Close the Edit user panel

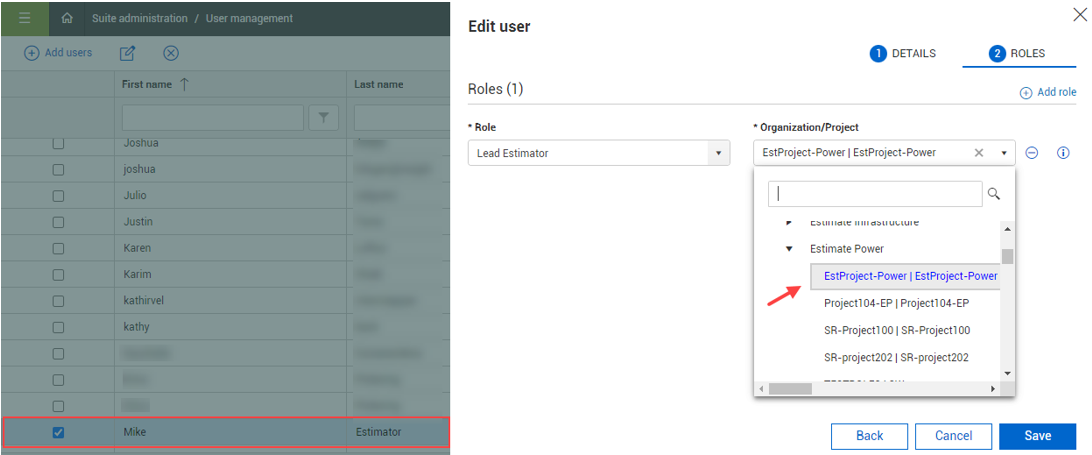pyautogui.click(x=1080, y=15)
